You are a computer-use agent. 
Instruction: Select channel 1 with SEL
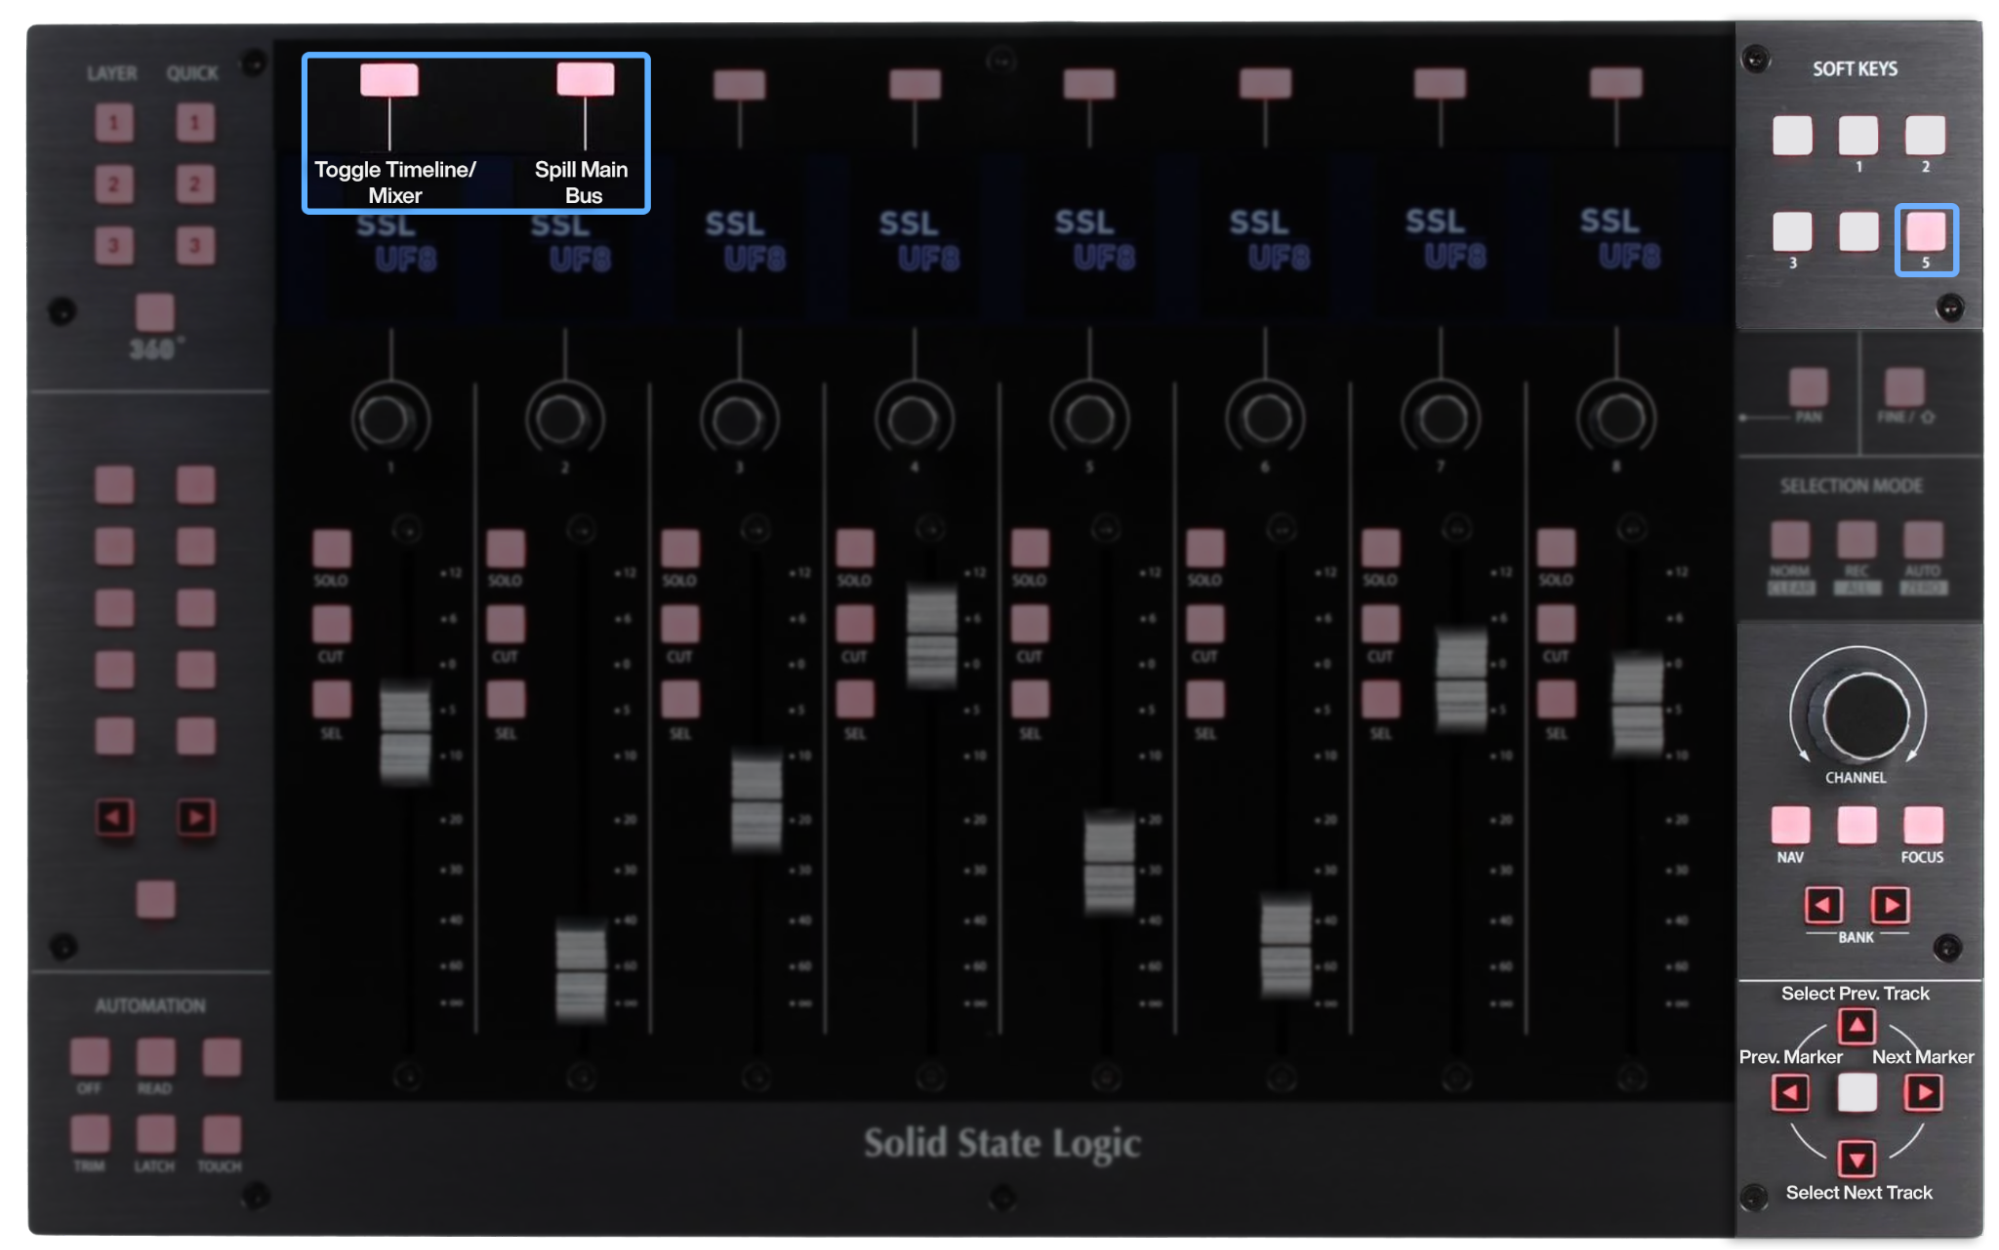pos(332,700)
